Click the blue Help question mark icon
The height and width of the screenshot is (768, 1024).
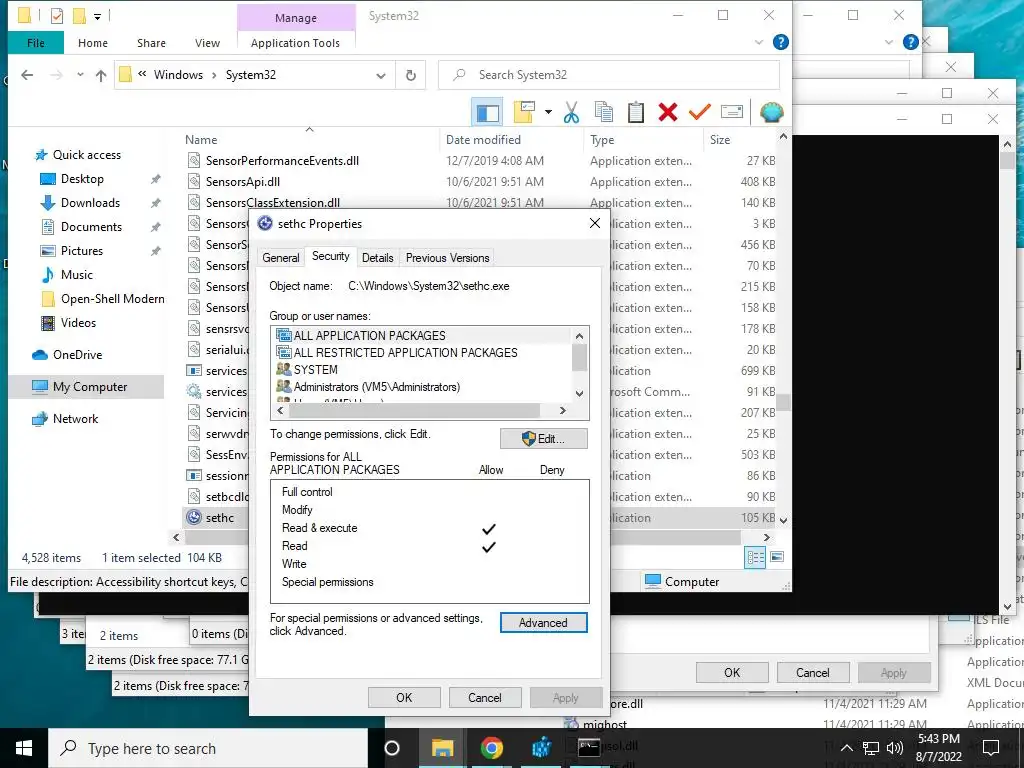780,42
